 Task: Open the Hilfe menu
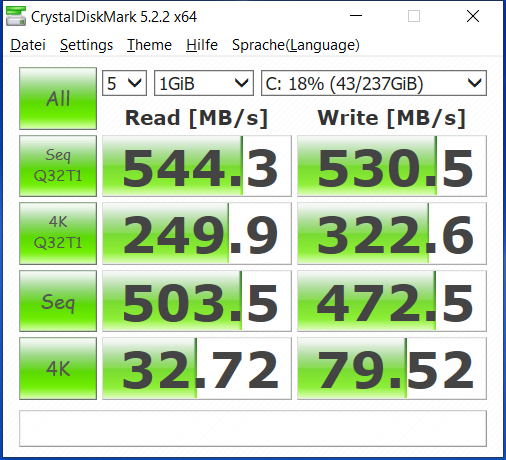202,45
